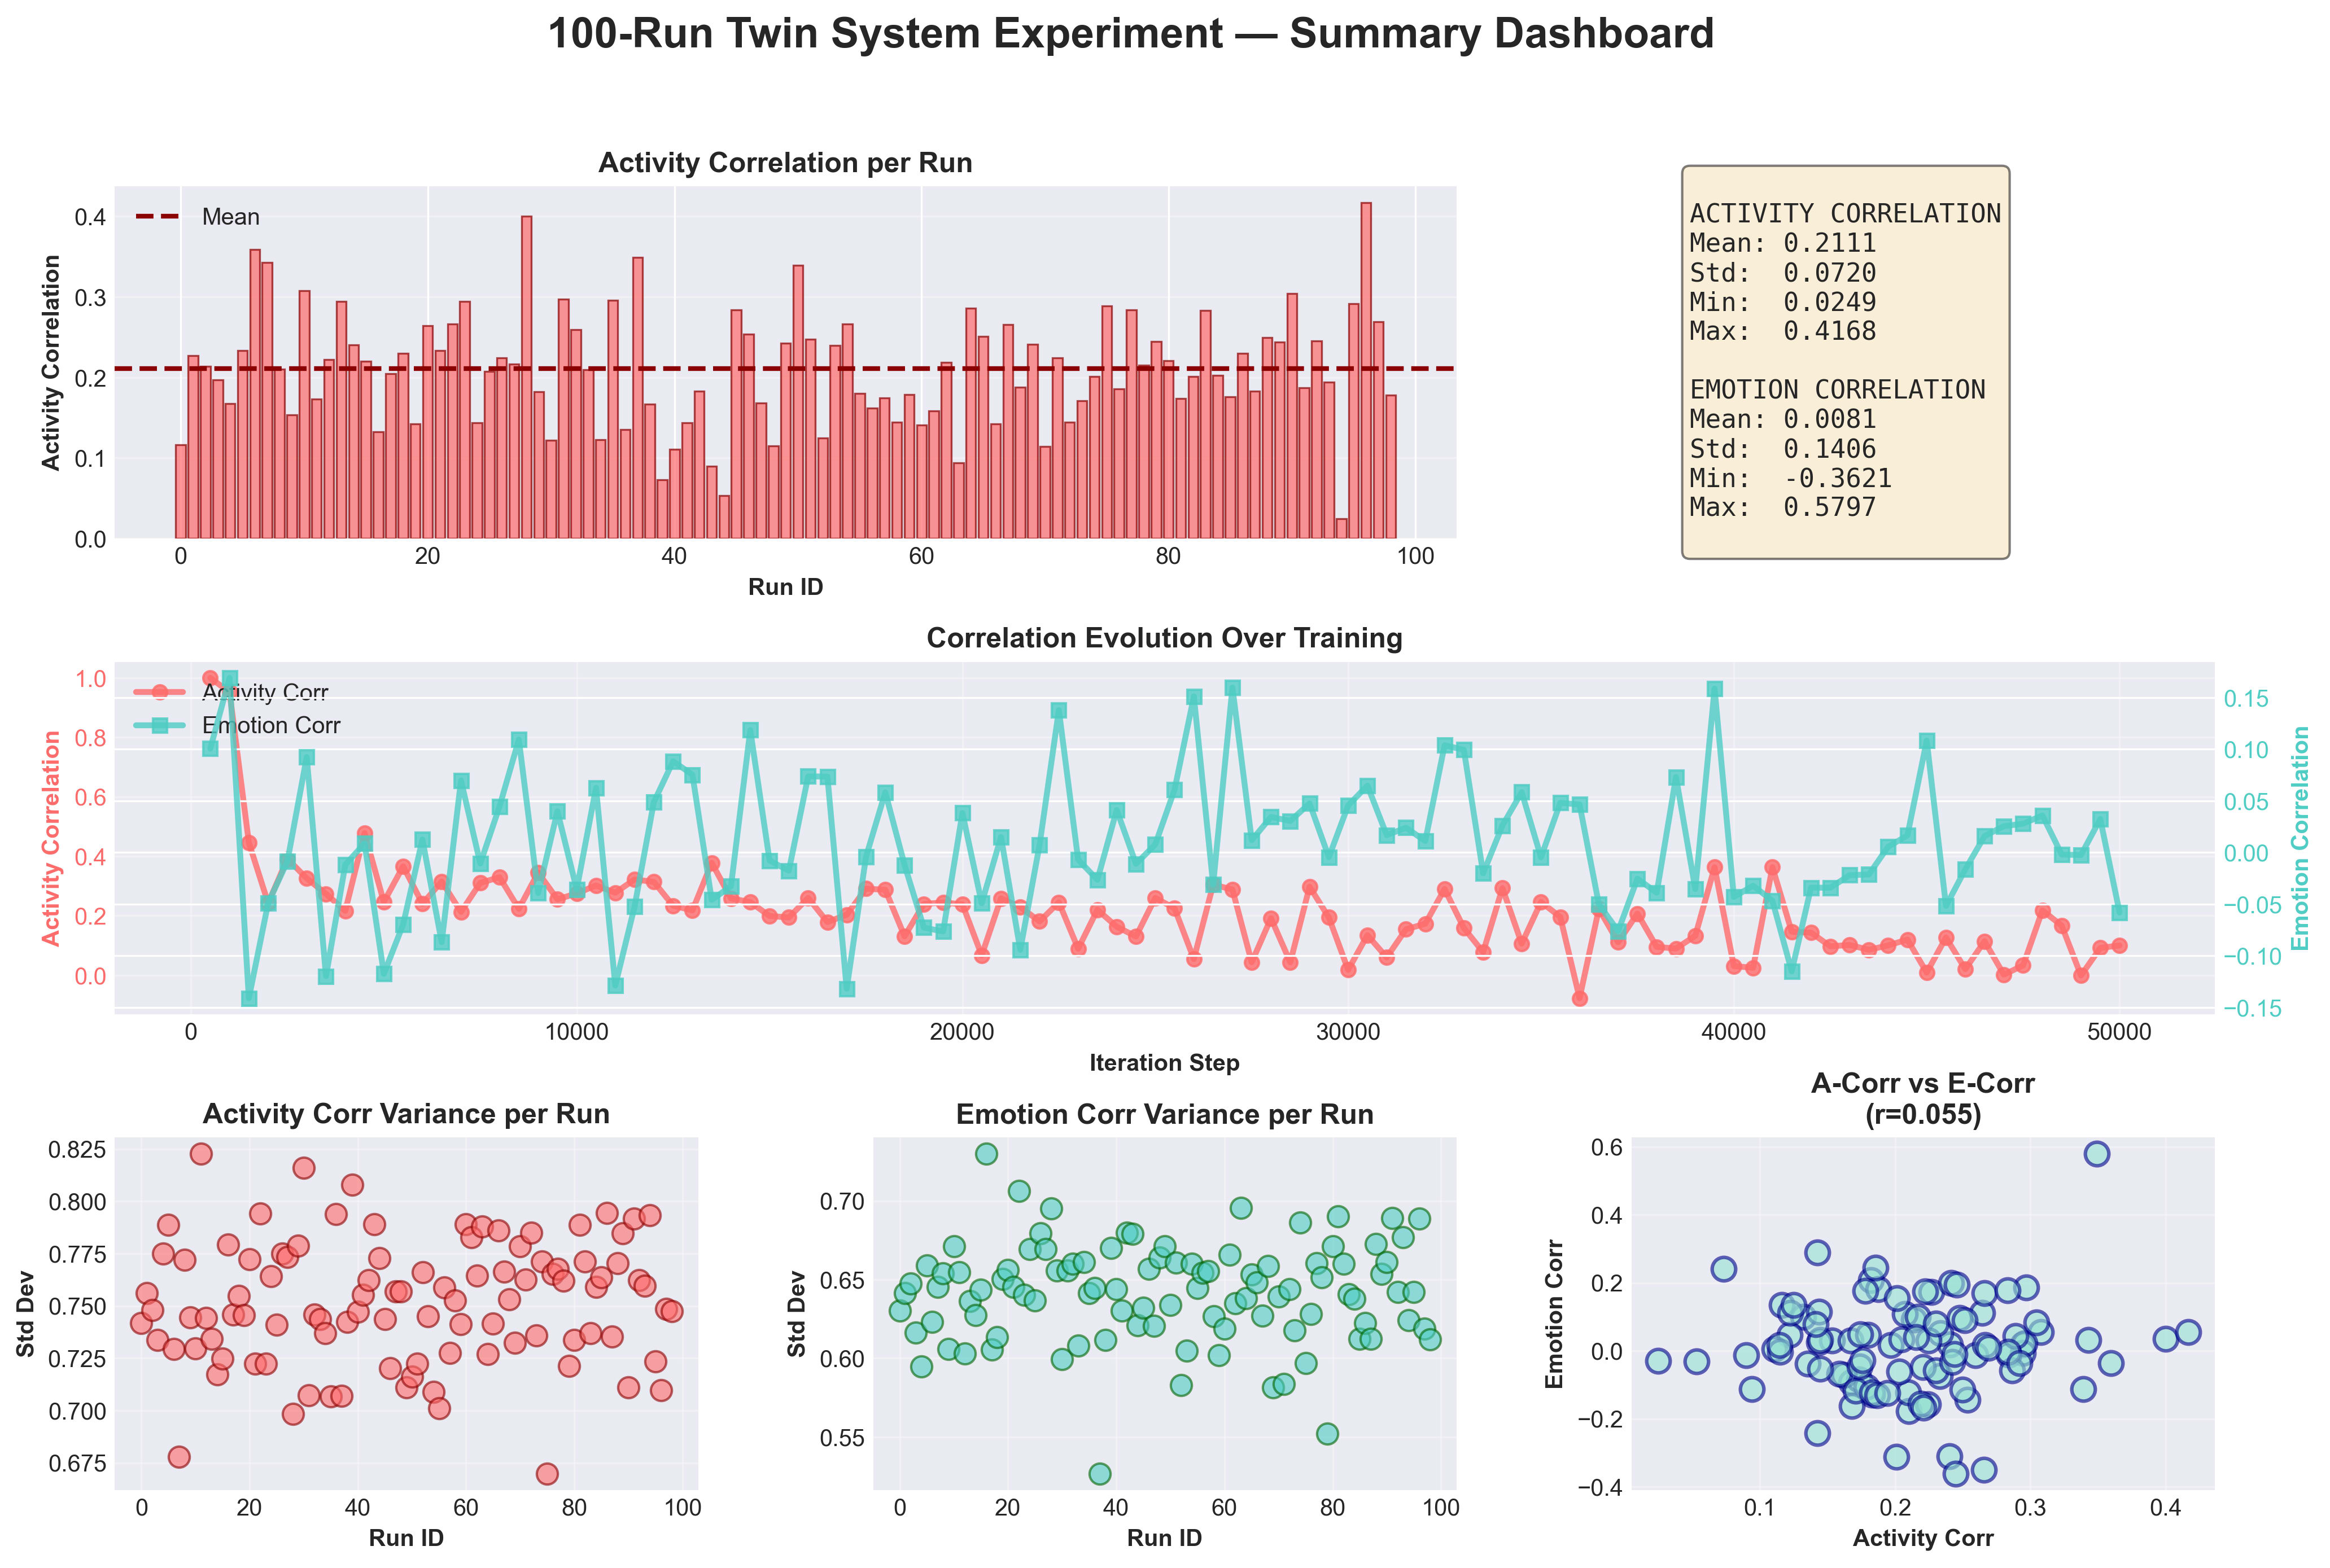The height and width of the screenshot is (1568, 2330).
Task: Click the tallest bar near Run ID 96
Action: [1366, 370]
